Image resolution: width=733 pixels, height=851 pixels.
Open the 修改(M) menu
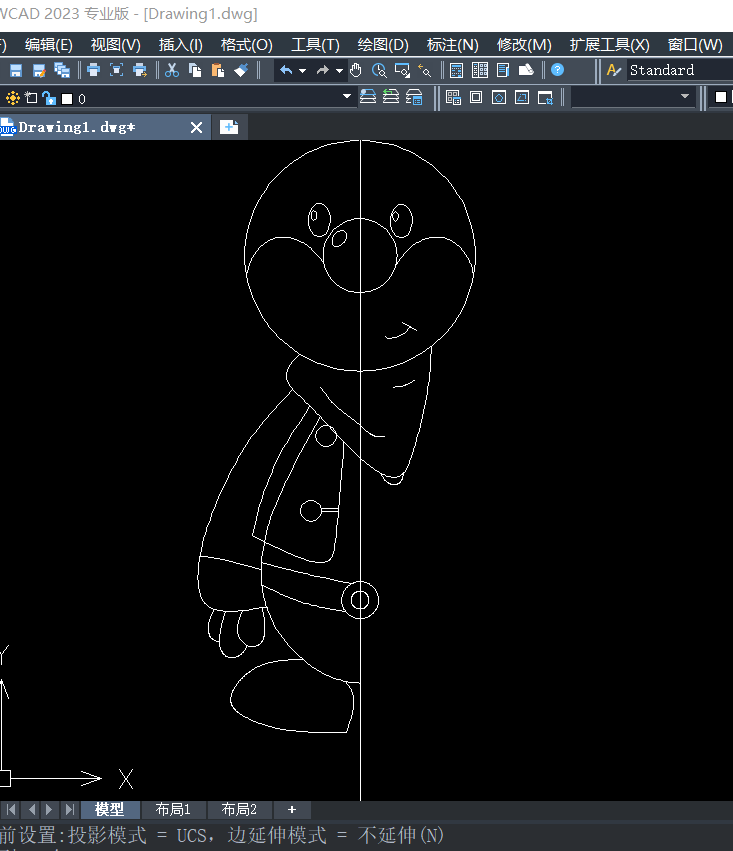coord(524,45)
